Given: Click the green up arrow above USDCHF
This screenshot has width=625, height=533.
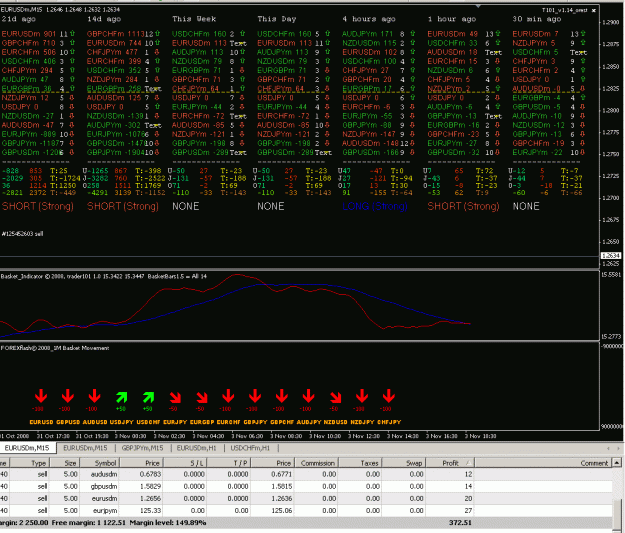Looking at the screenshot, I should pos(148,397).
